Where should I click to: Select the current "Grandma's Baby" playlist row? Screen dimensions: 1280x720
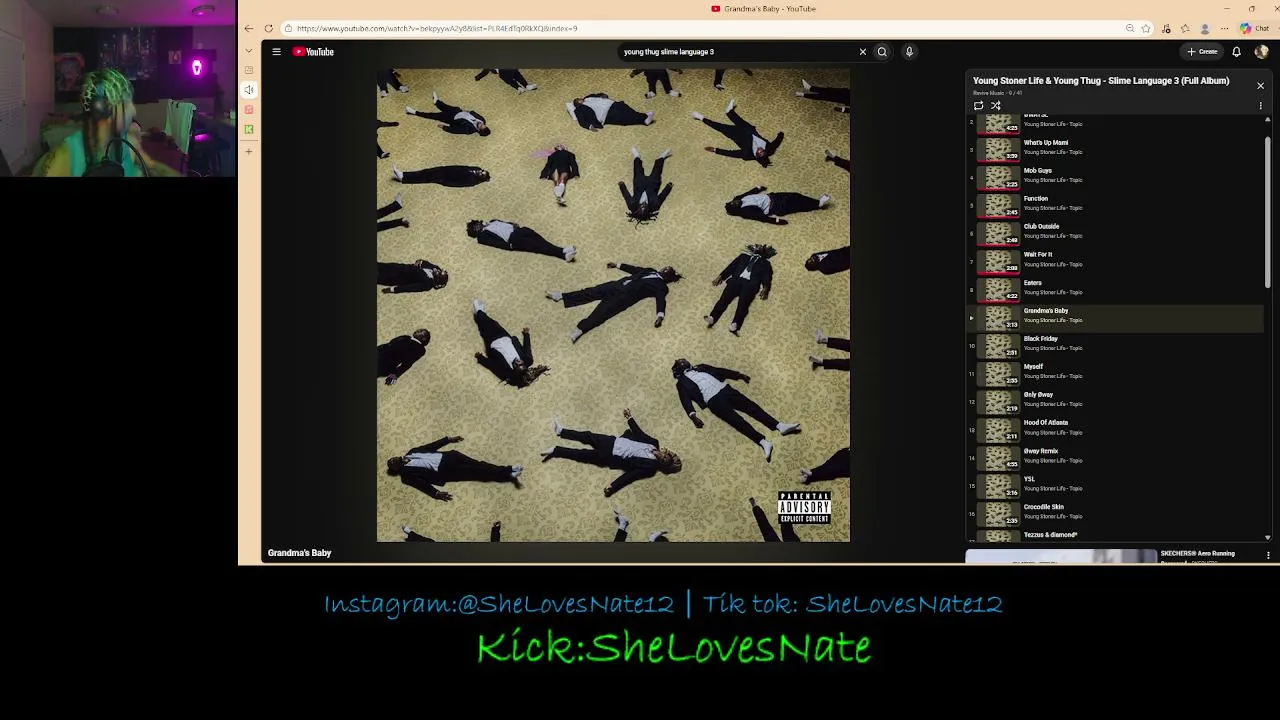coord(1115,317)
